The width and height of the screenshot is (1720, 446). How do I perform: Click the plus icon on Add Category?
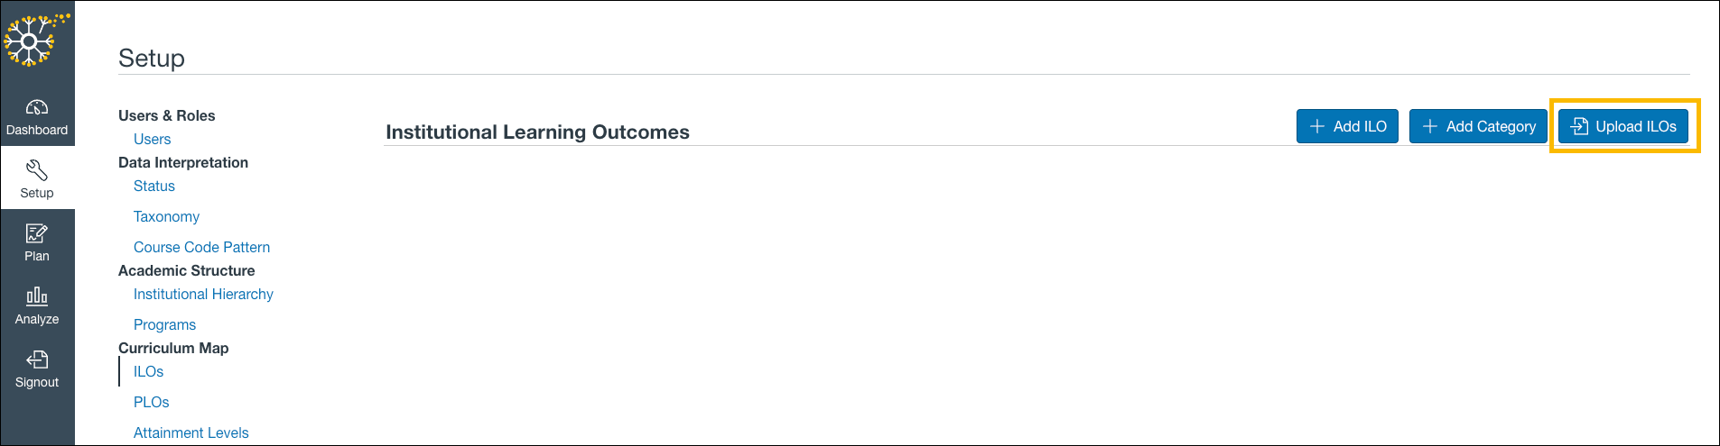point(1430,126)
